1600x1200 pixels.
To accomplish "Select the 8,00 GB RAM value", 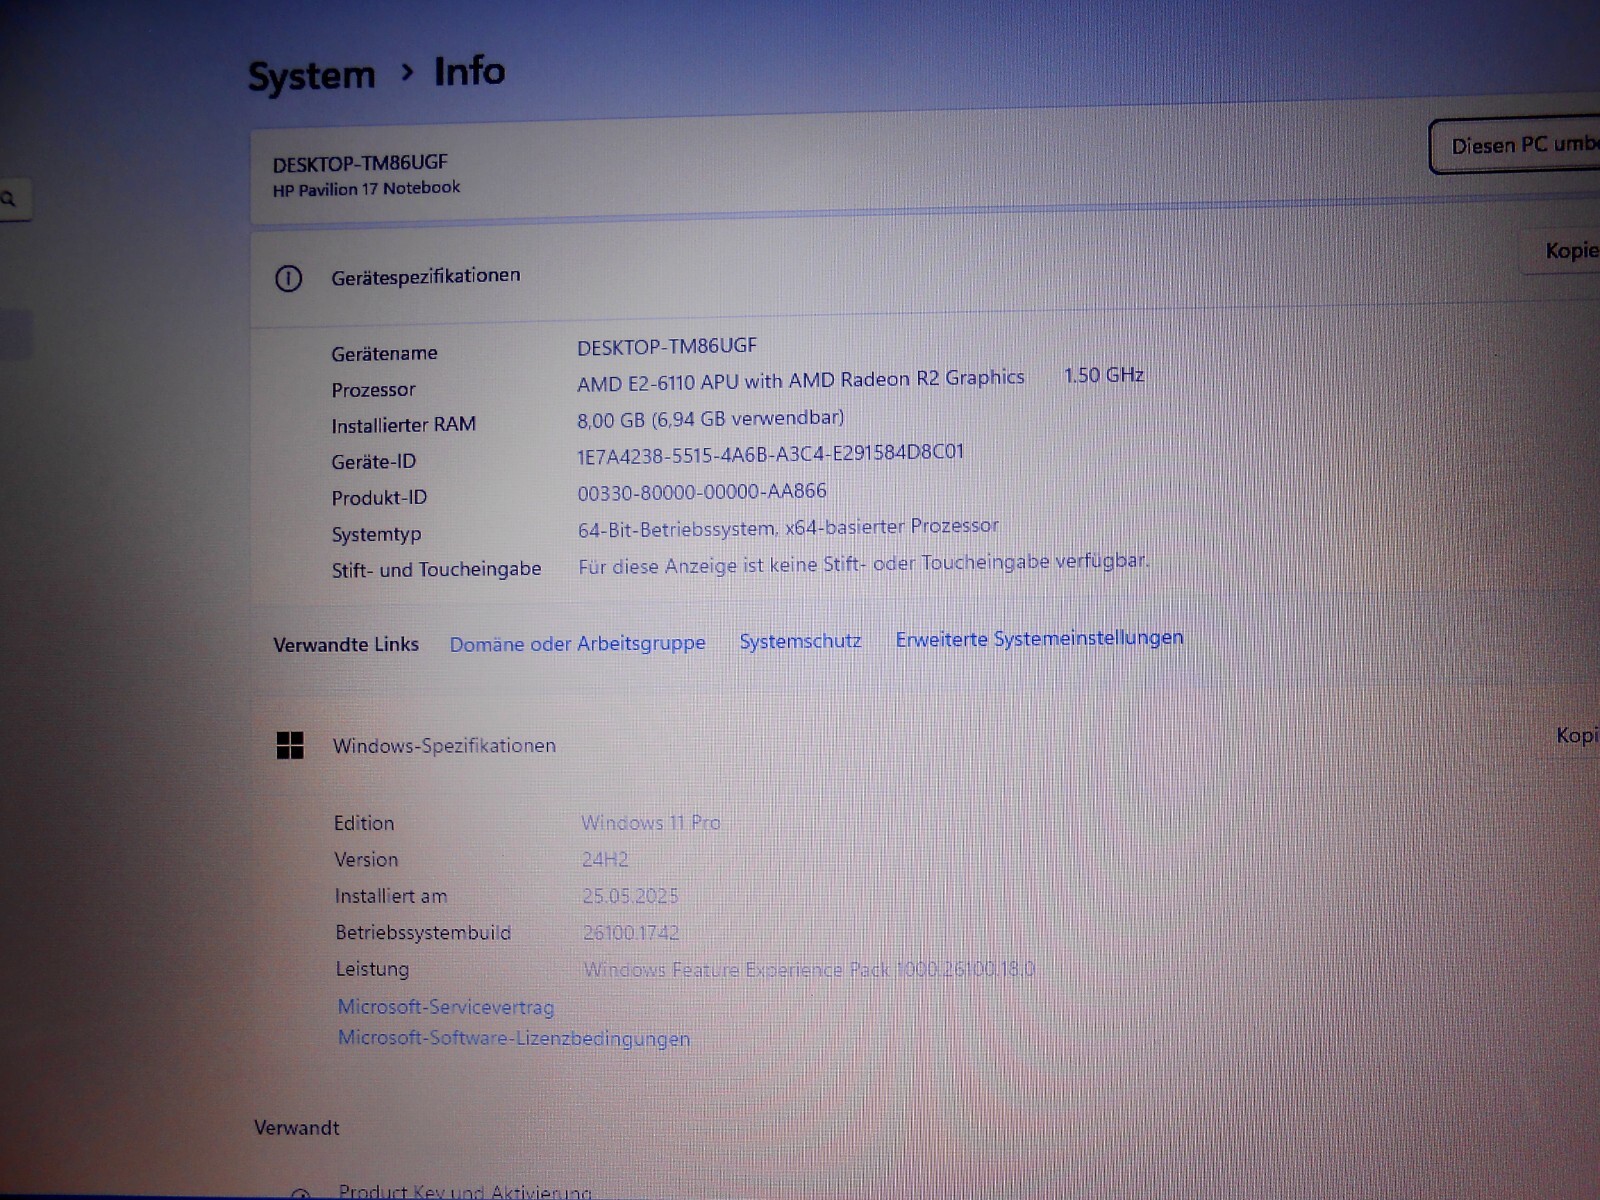I will click(710, 418).
